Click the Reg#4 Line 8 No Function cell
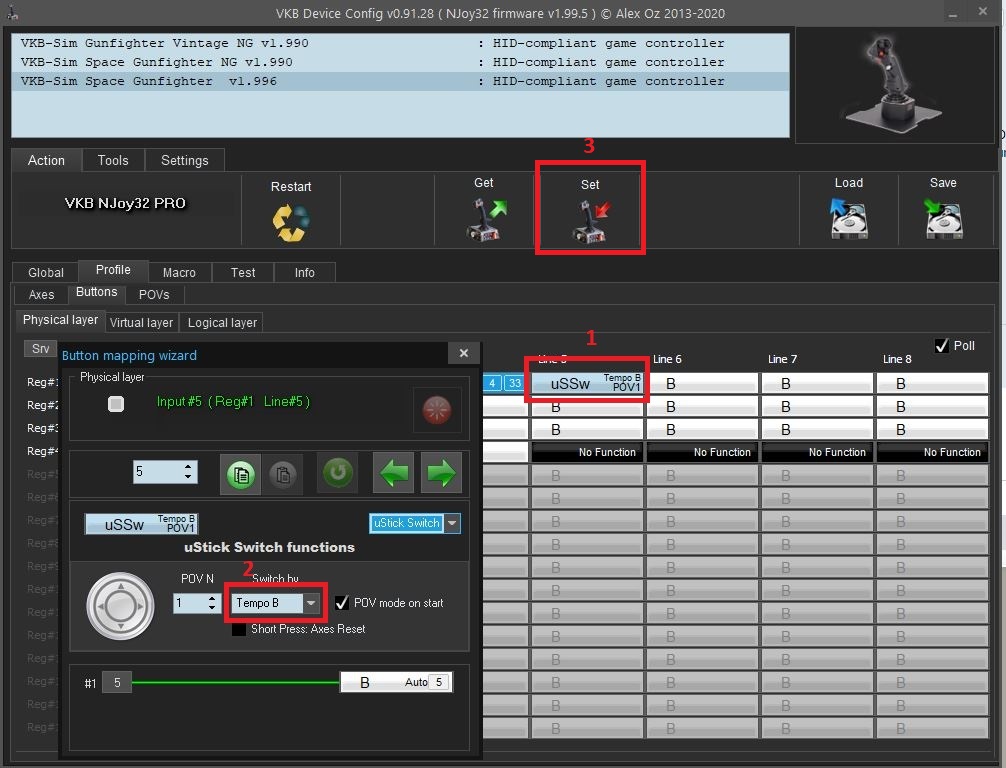 click(x=933, y=452)
